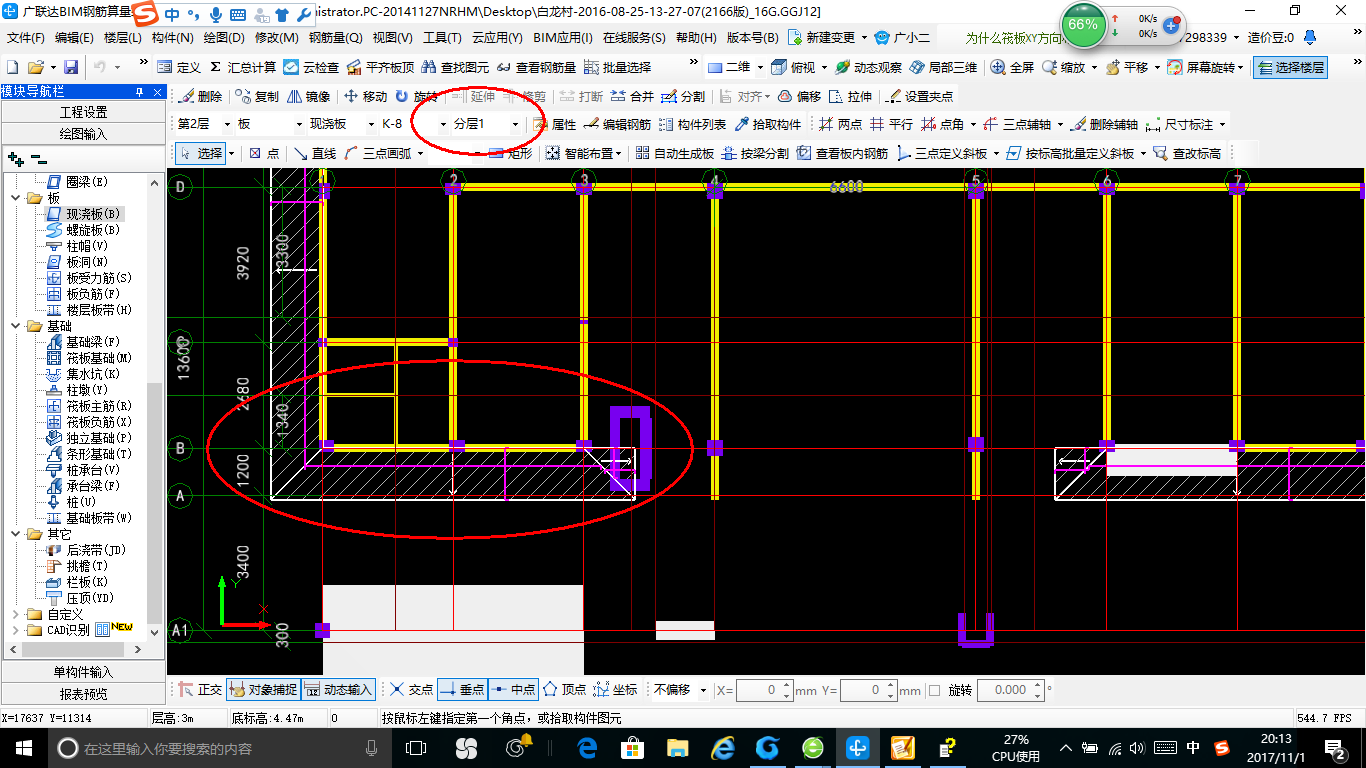
Task: Open the 分层1 layer dropdown
Action: [515, 124]
